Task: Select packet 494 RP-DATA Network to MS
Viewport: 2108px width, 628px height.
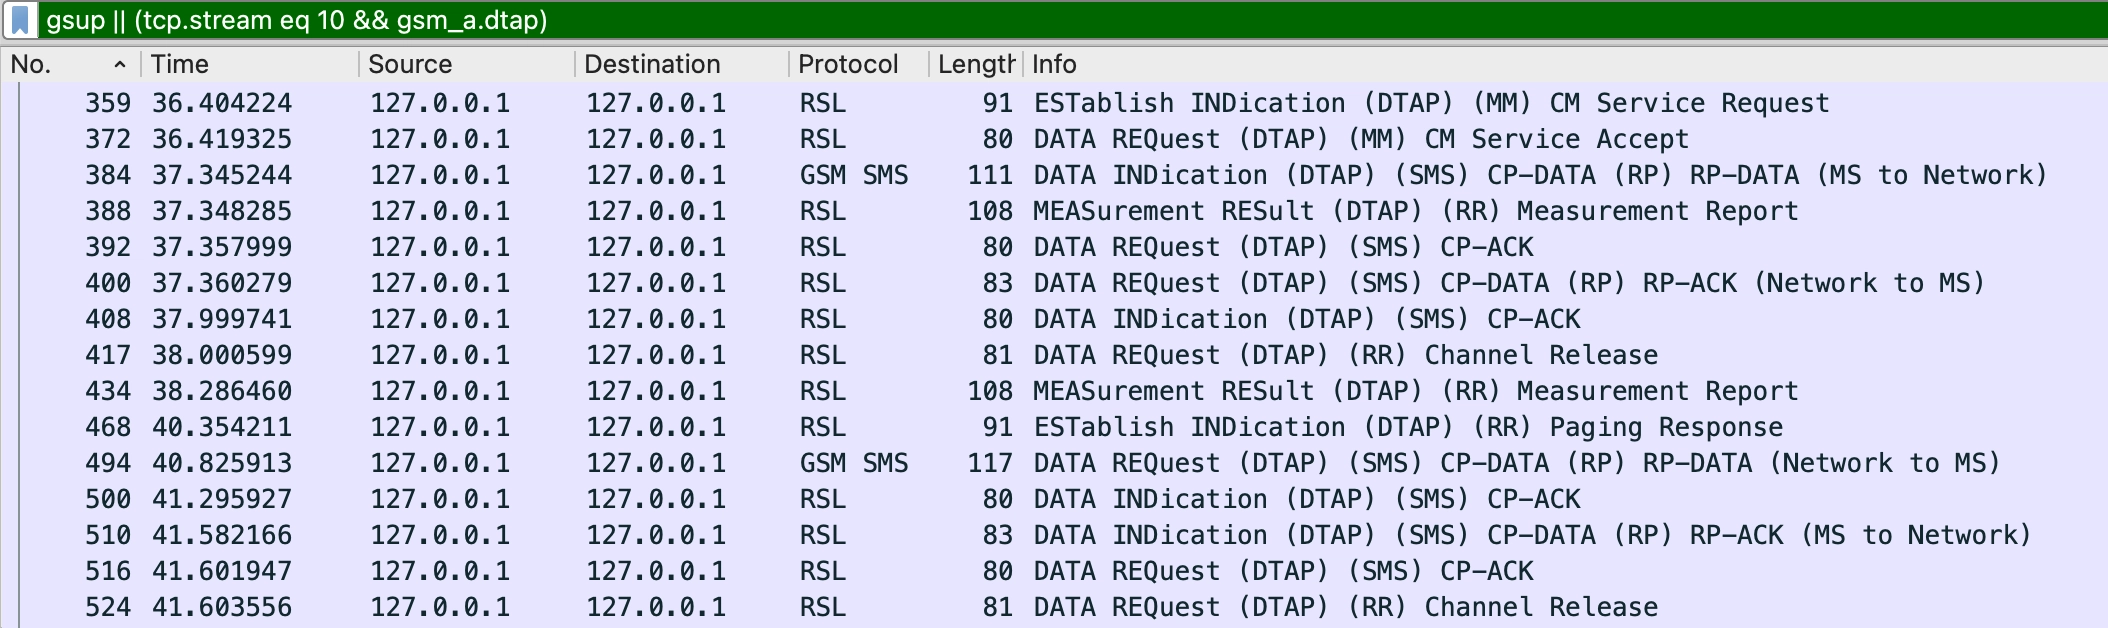Action: tap(1516, 463)
